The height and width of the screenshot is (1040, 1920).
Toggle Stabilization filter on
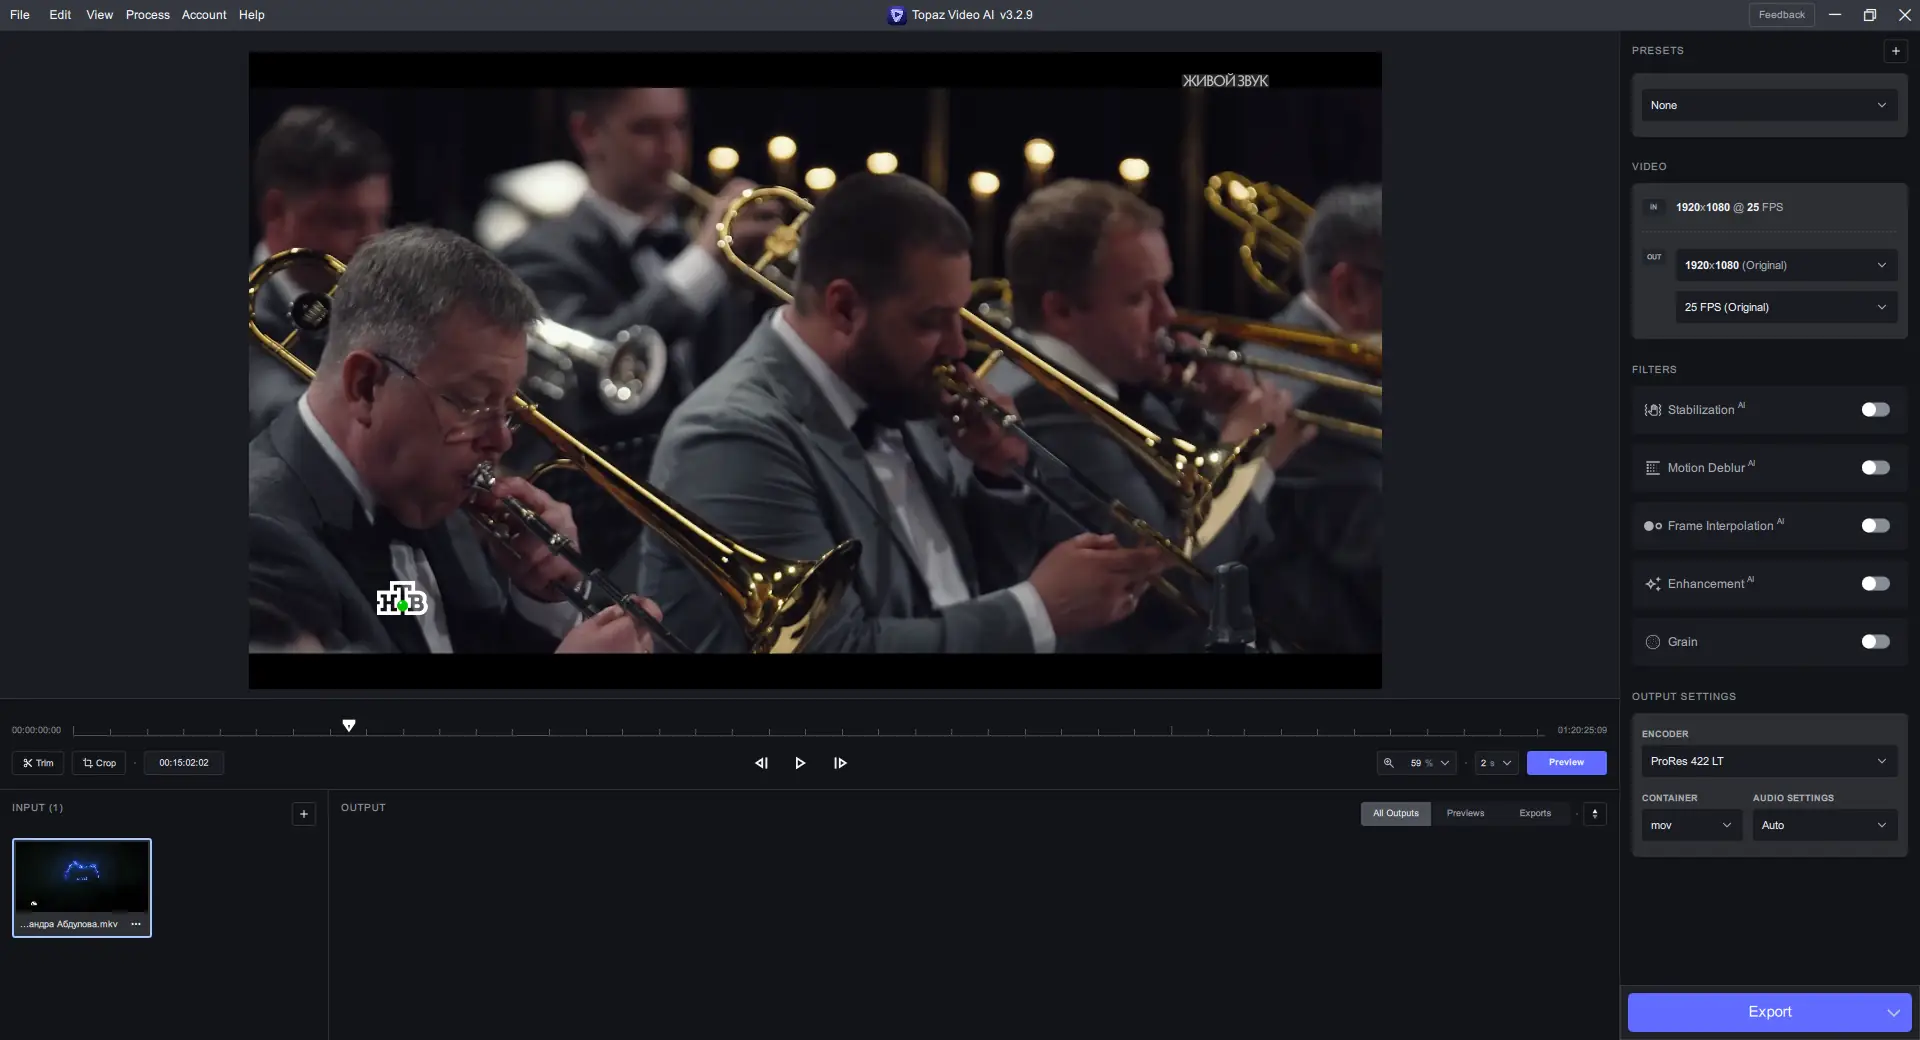(x=1875, y=410)
